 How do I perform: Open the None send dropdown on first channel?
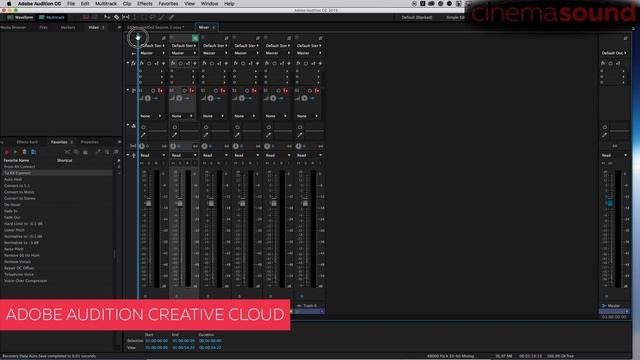point(151,116)
